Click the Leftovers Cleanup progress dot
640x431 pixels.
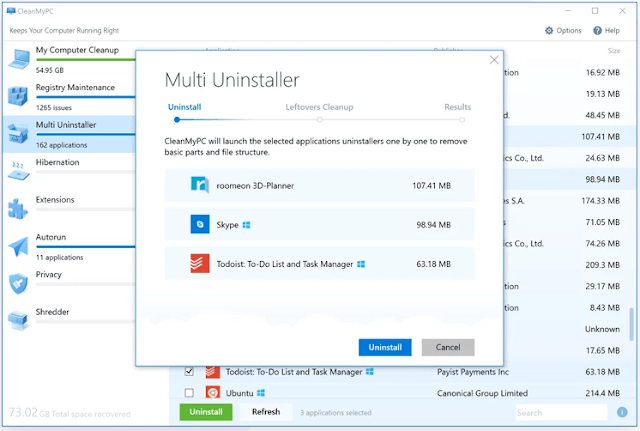tap(320, 120)
